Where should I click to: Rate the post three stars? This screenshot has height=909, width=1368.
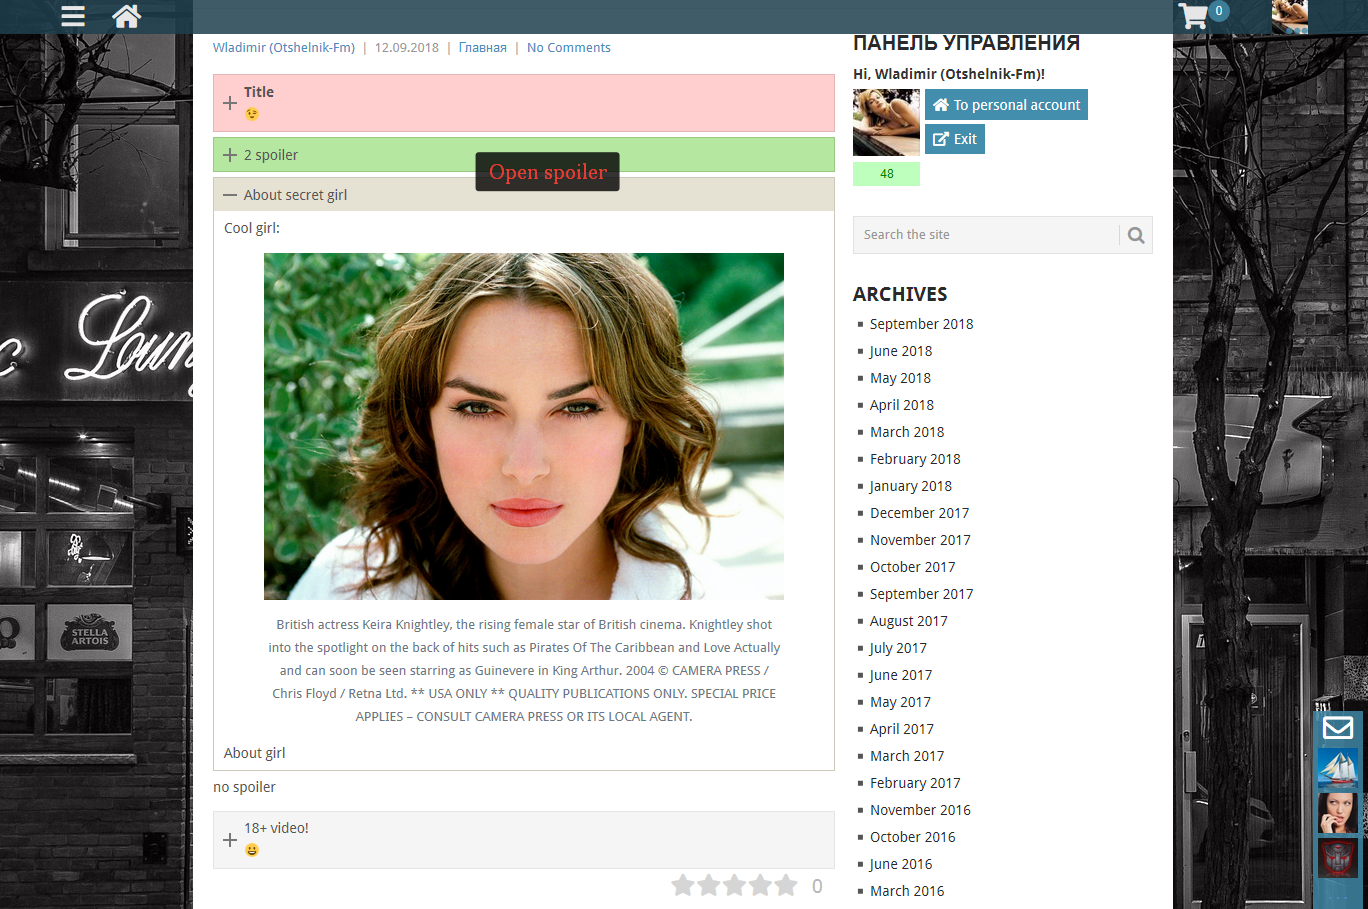tap(735, 885)
